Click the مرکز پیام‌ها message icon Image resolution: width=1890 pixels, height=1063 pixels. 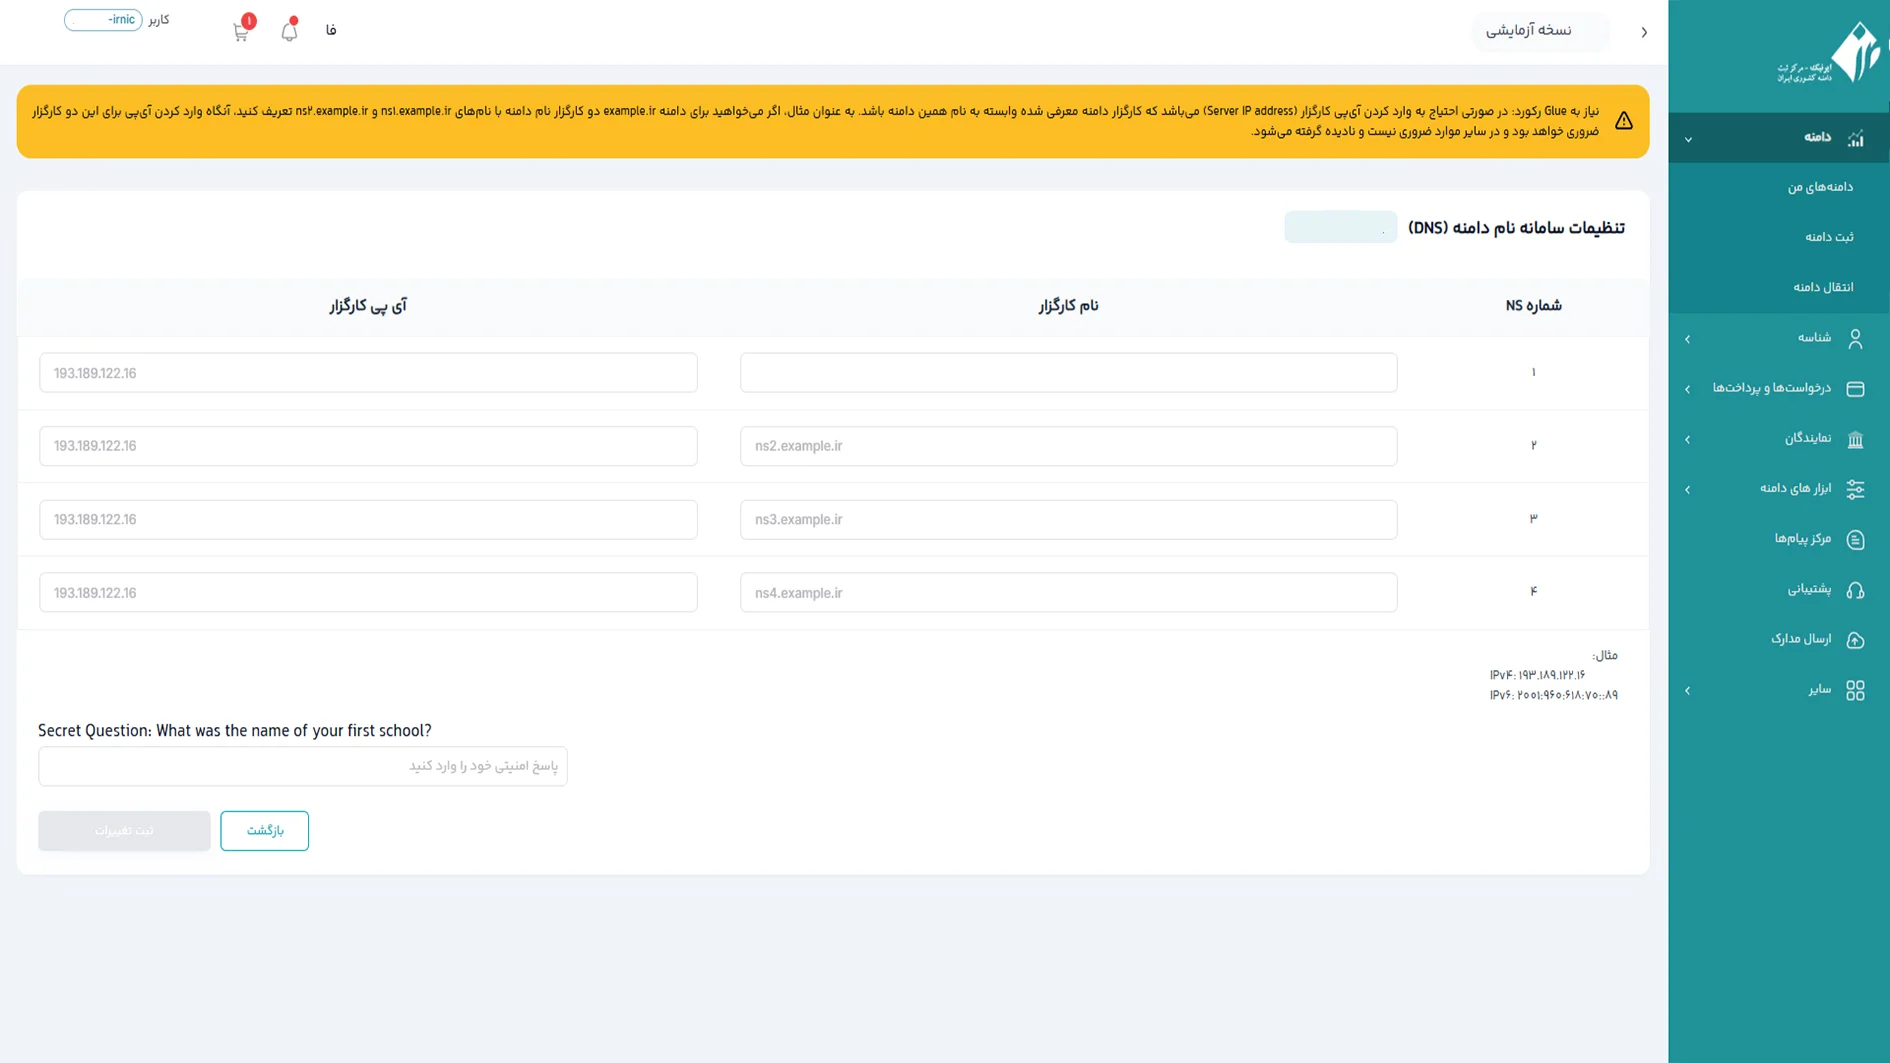[1855, 540]
